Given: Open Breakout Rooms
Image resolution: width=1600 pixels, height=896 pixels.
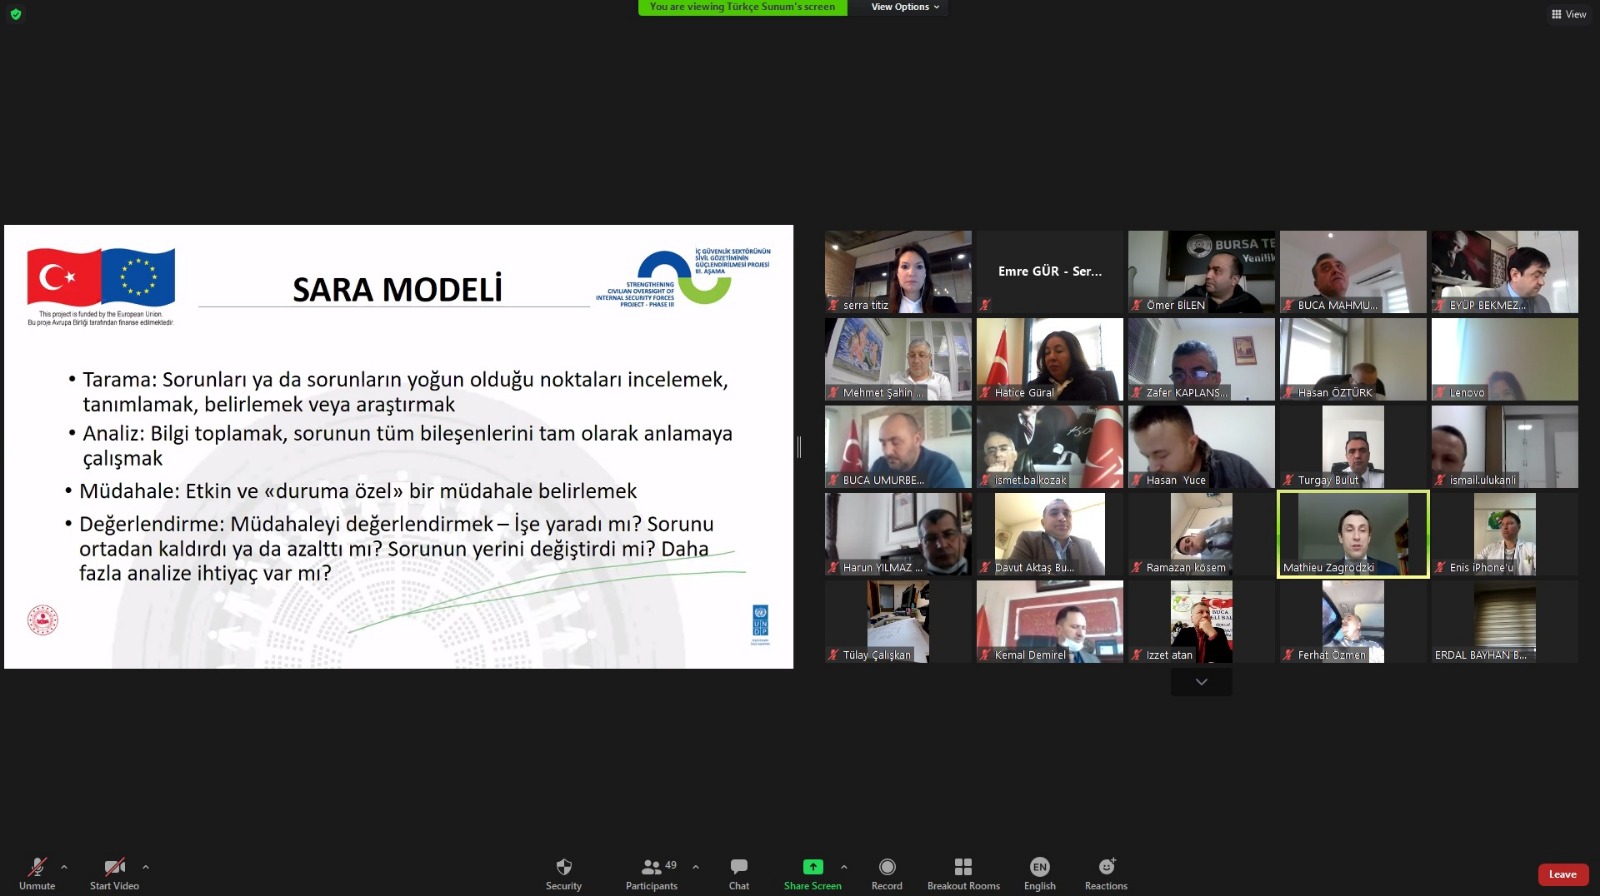Looking at the screenshot, I should click(963, 868).
